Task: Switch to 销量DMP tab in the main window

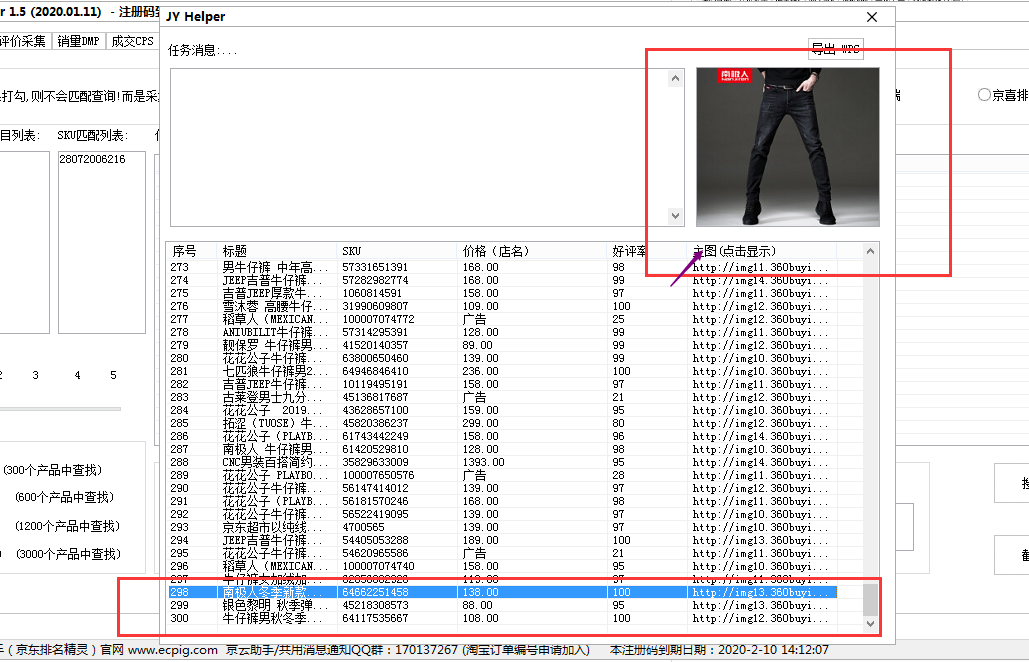Action: point(78,41)
